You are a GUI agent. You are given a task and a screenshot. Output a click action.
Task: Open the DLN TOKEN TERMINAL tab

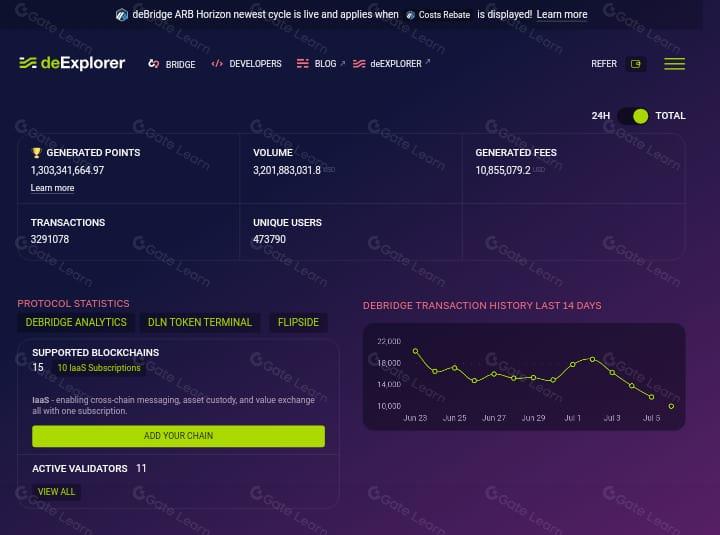(200, 322)
